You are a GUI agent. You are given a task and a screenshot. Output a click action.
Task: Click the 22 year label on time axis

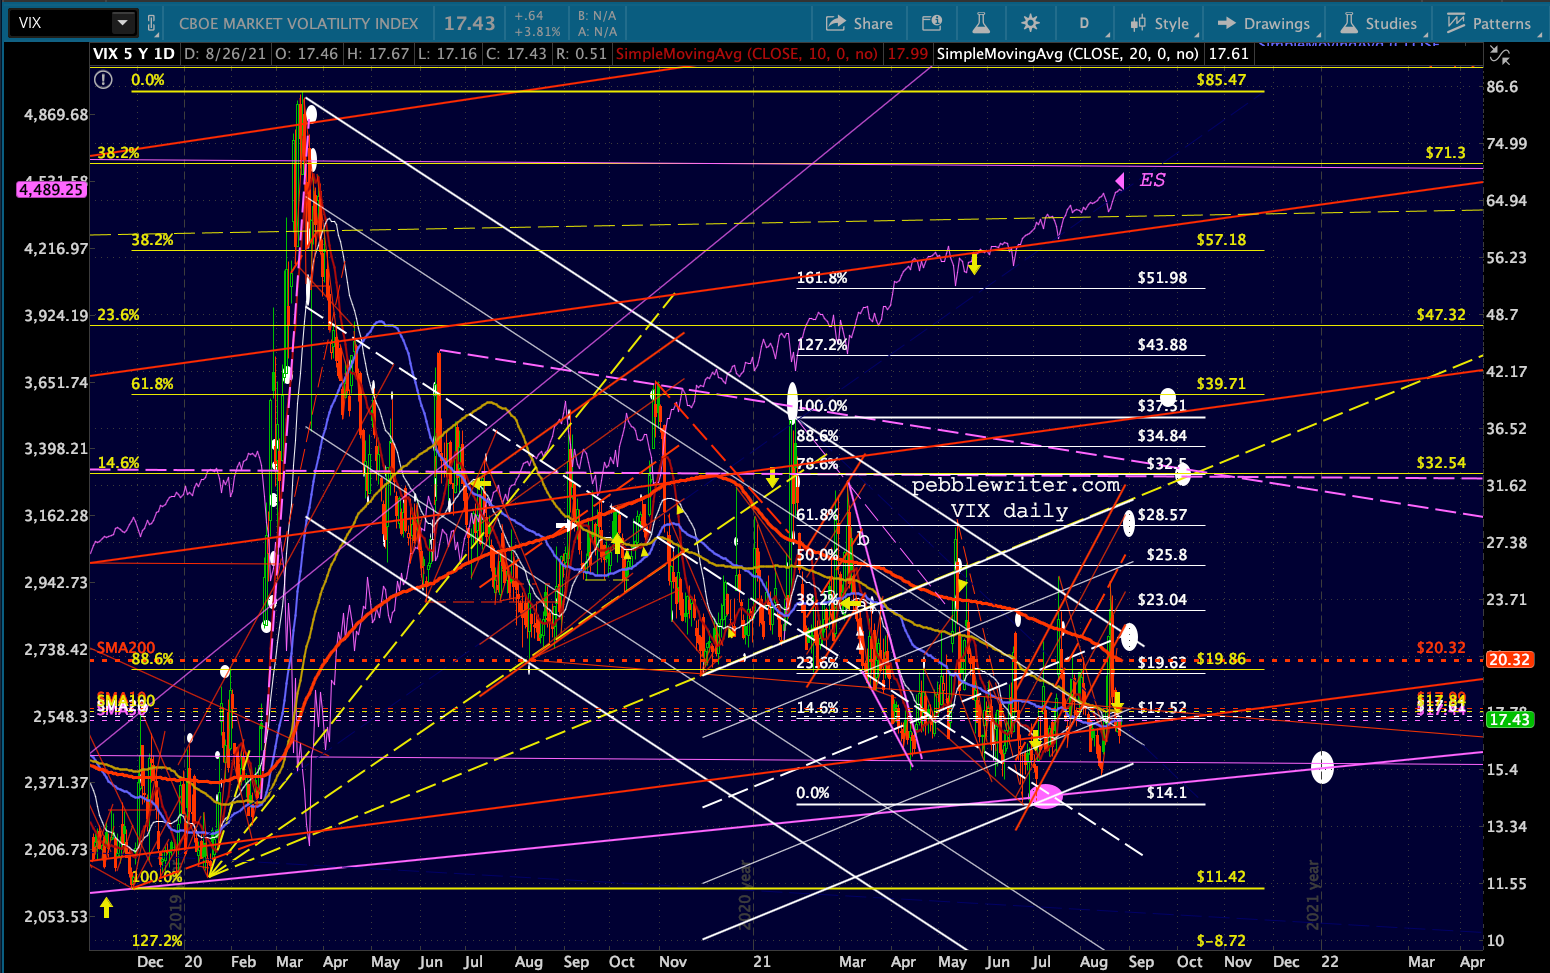click(1329, 962)
